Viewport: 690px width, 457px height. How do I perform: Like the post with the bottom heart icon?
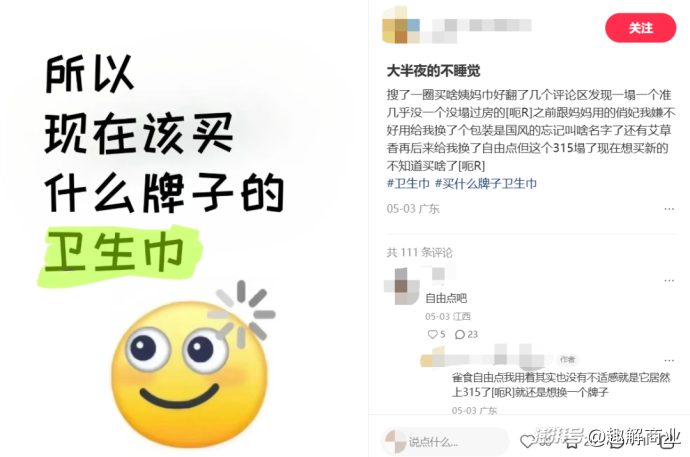(527, 441)
